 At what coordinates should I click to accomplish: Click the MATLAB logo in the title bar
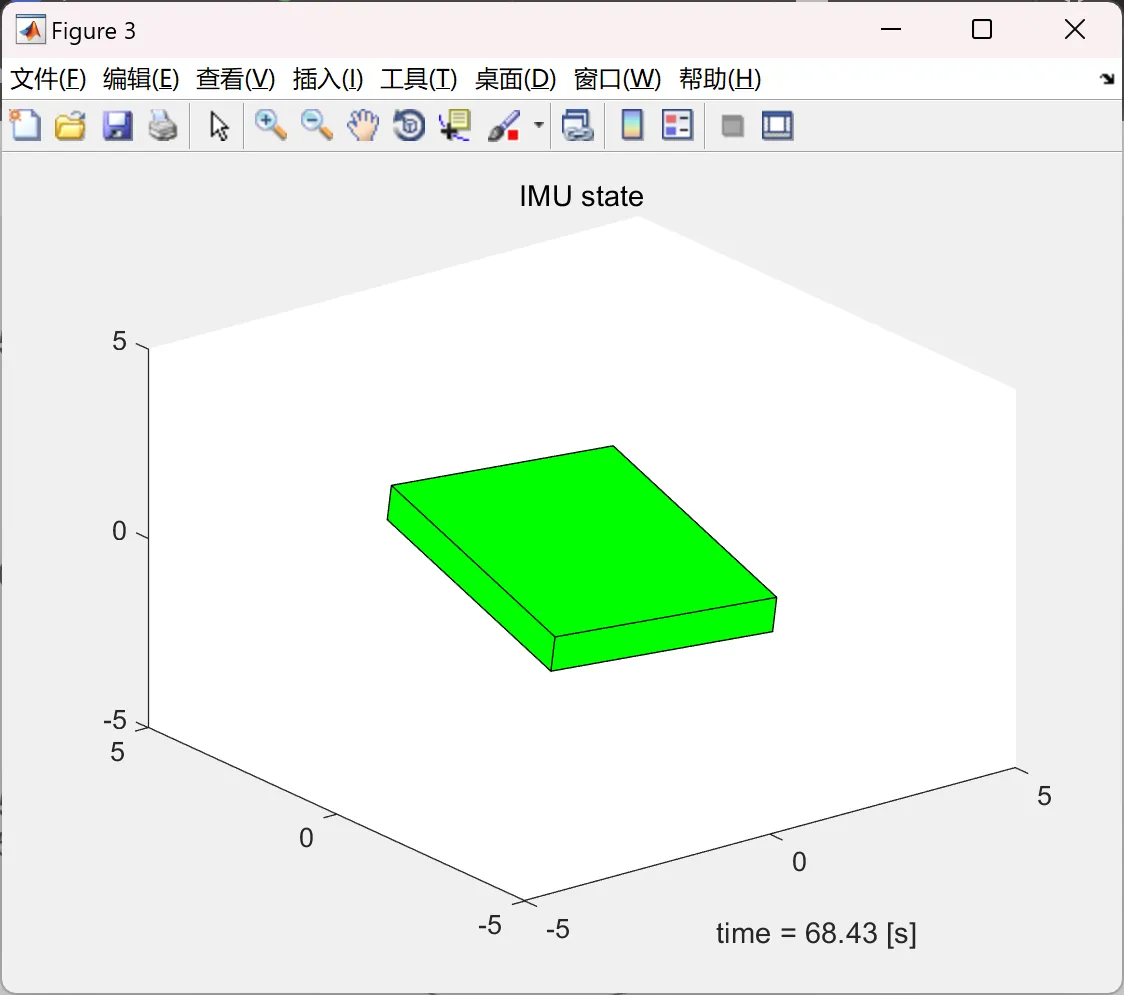[30, 30]
